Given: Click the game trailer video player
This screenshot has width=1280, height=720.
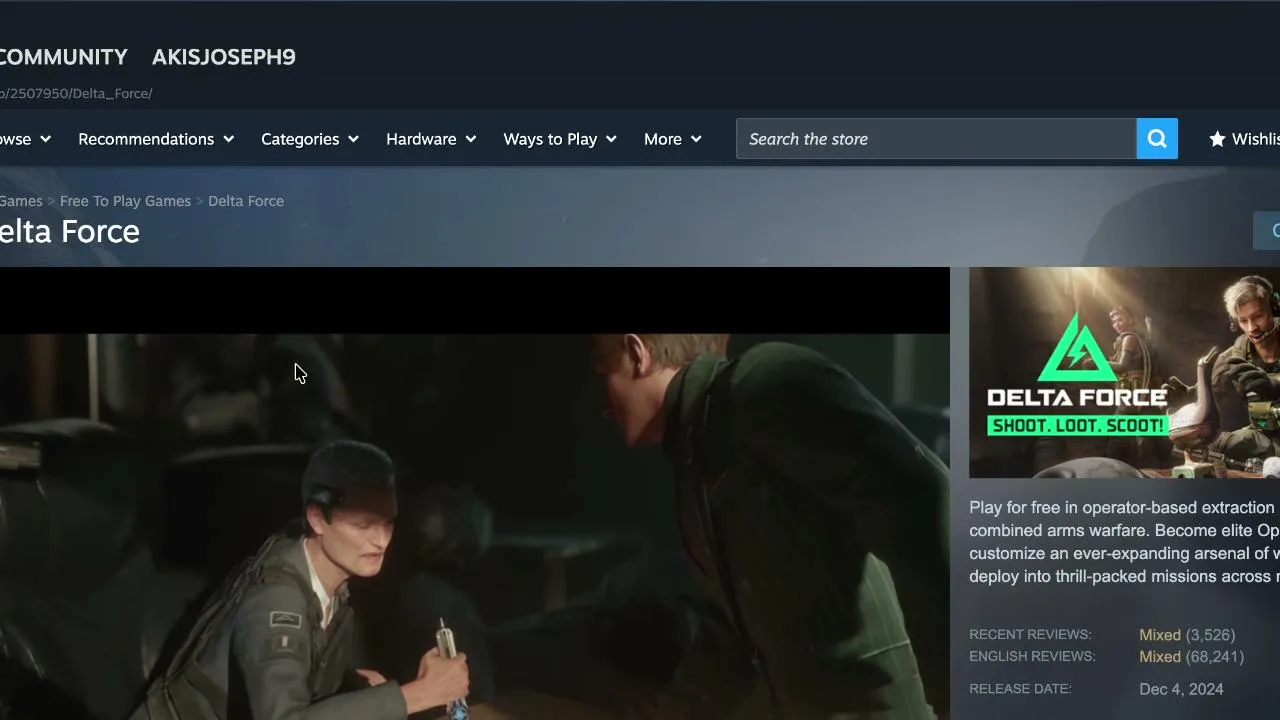Looking at the screenshot, I should pos(475,493).
